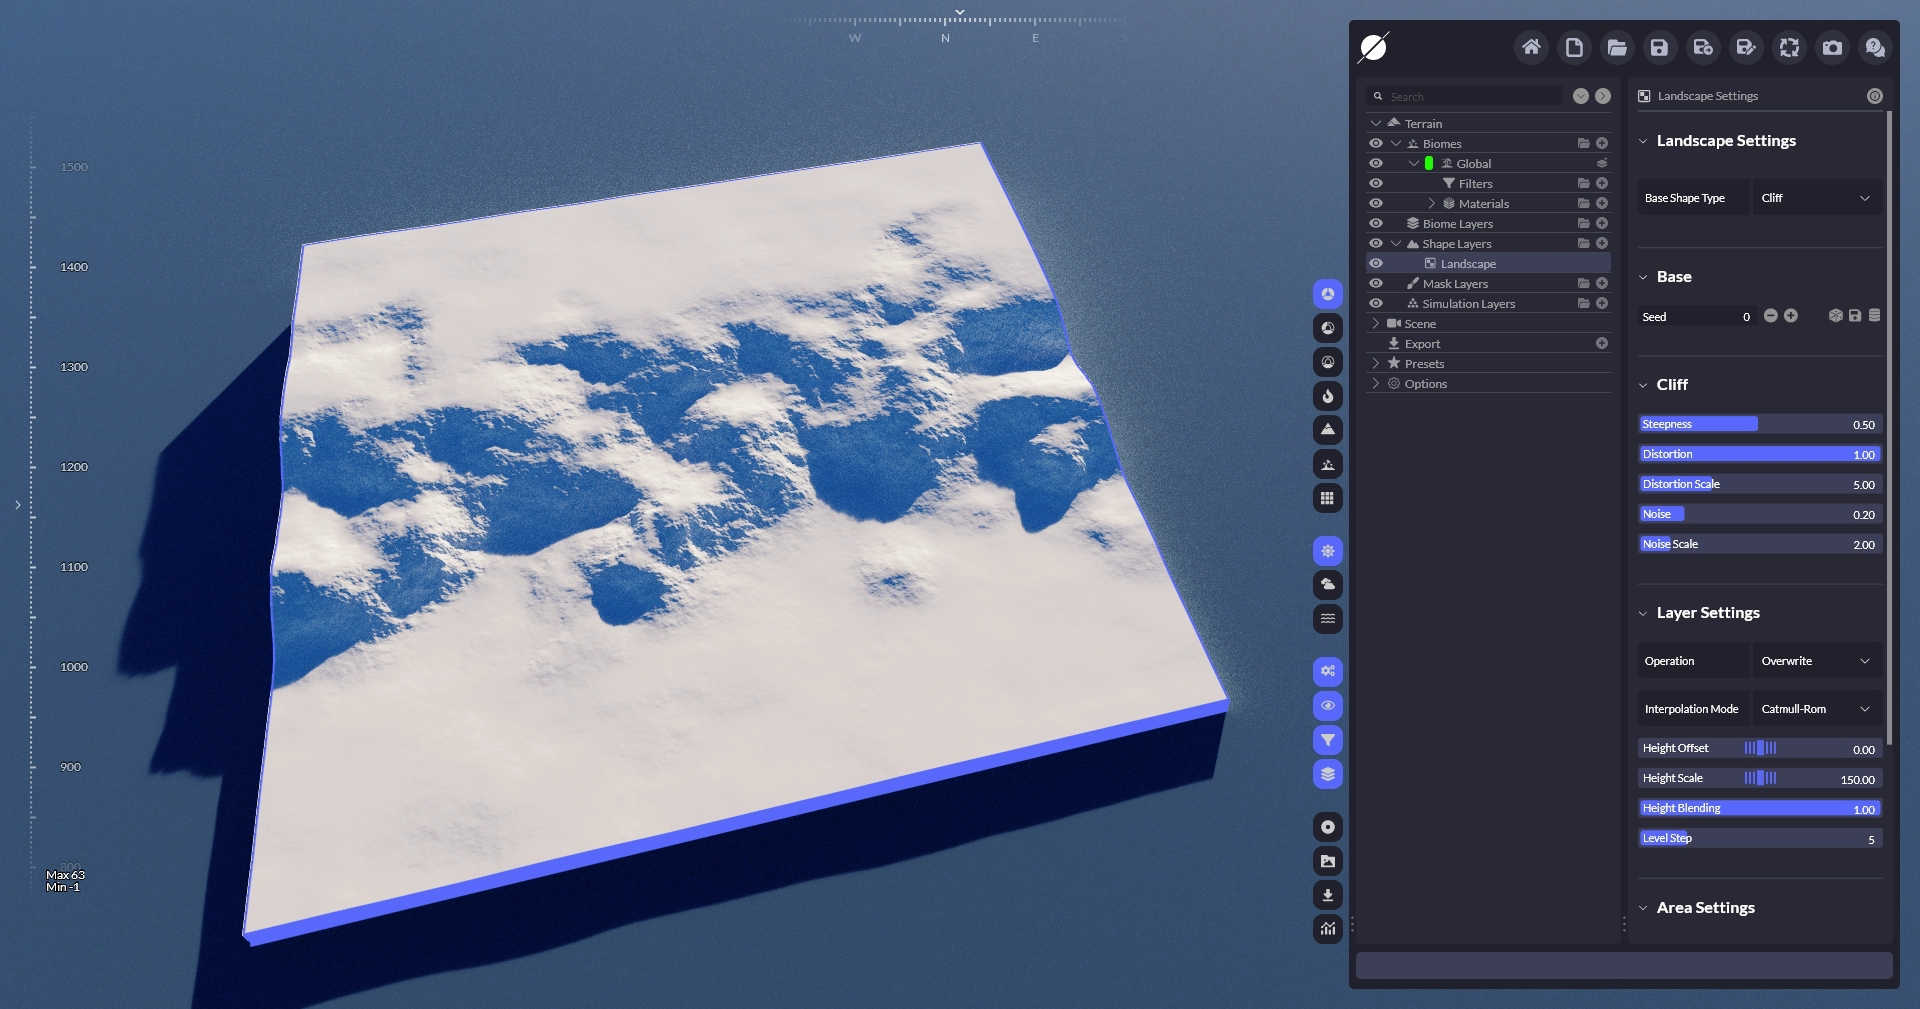The height and width of the screenshot is (1009, 1920).
Task: Toggle visibility of Biomes
Action: [x=1376, y=144]
